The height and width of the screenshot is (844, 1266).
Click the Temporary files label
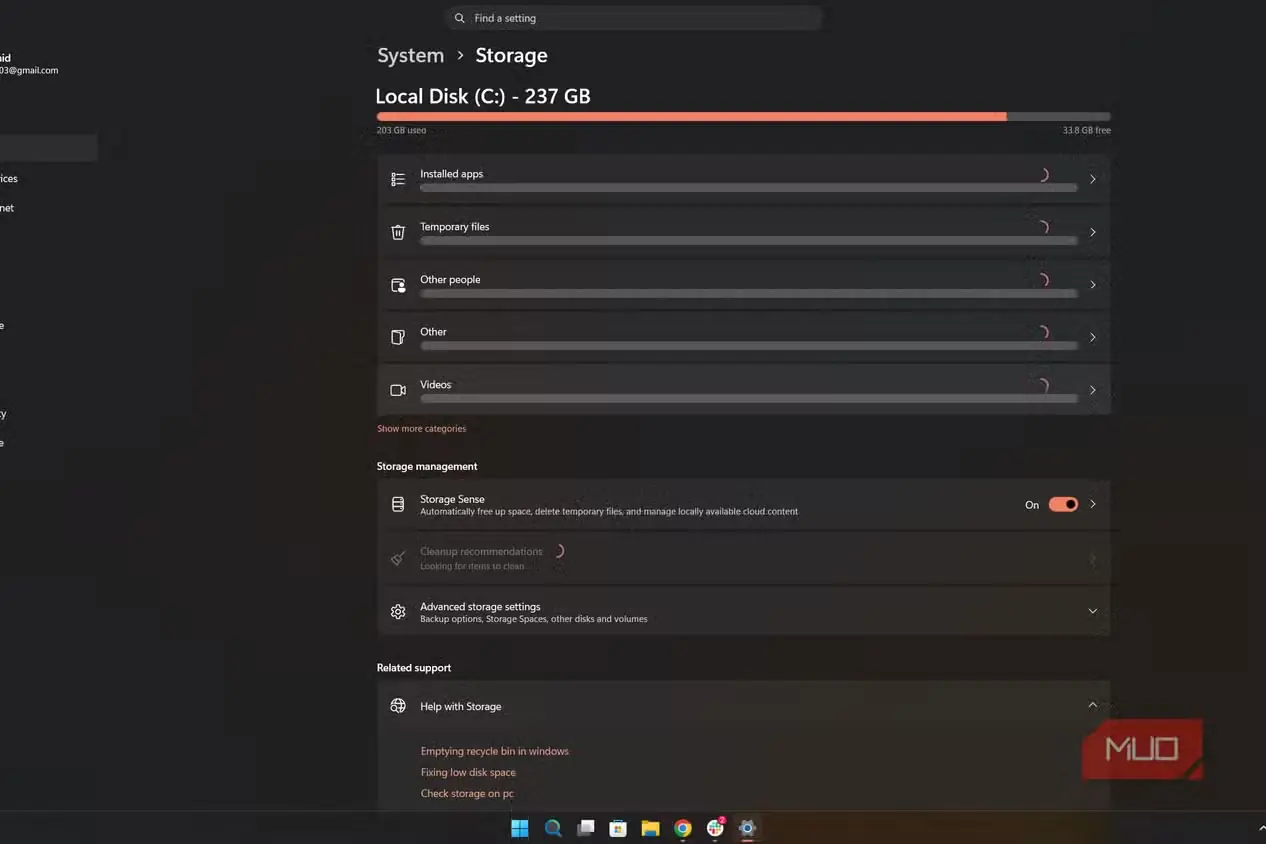tap(455, 227)
